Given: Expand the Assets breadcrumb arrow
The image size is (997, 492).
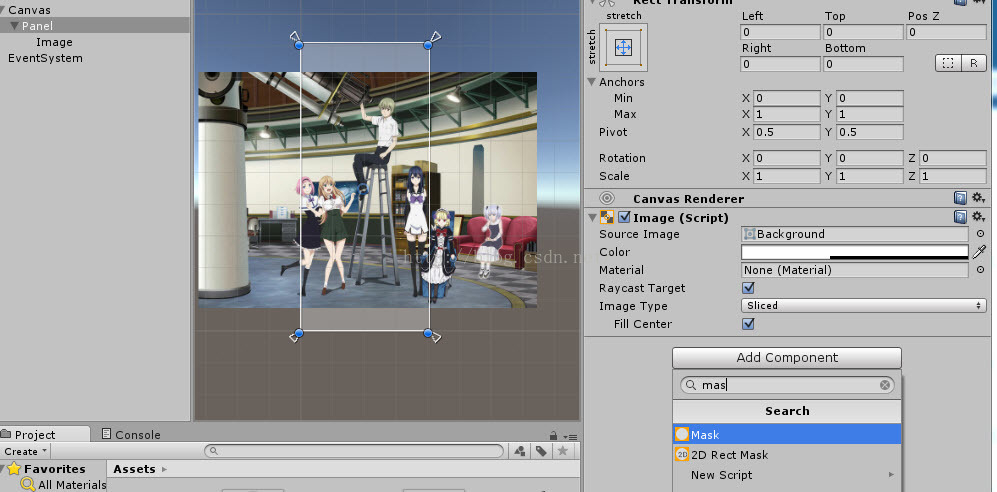Looking at the screenshot, I should 164,469.
